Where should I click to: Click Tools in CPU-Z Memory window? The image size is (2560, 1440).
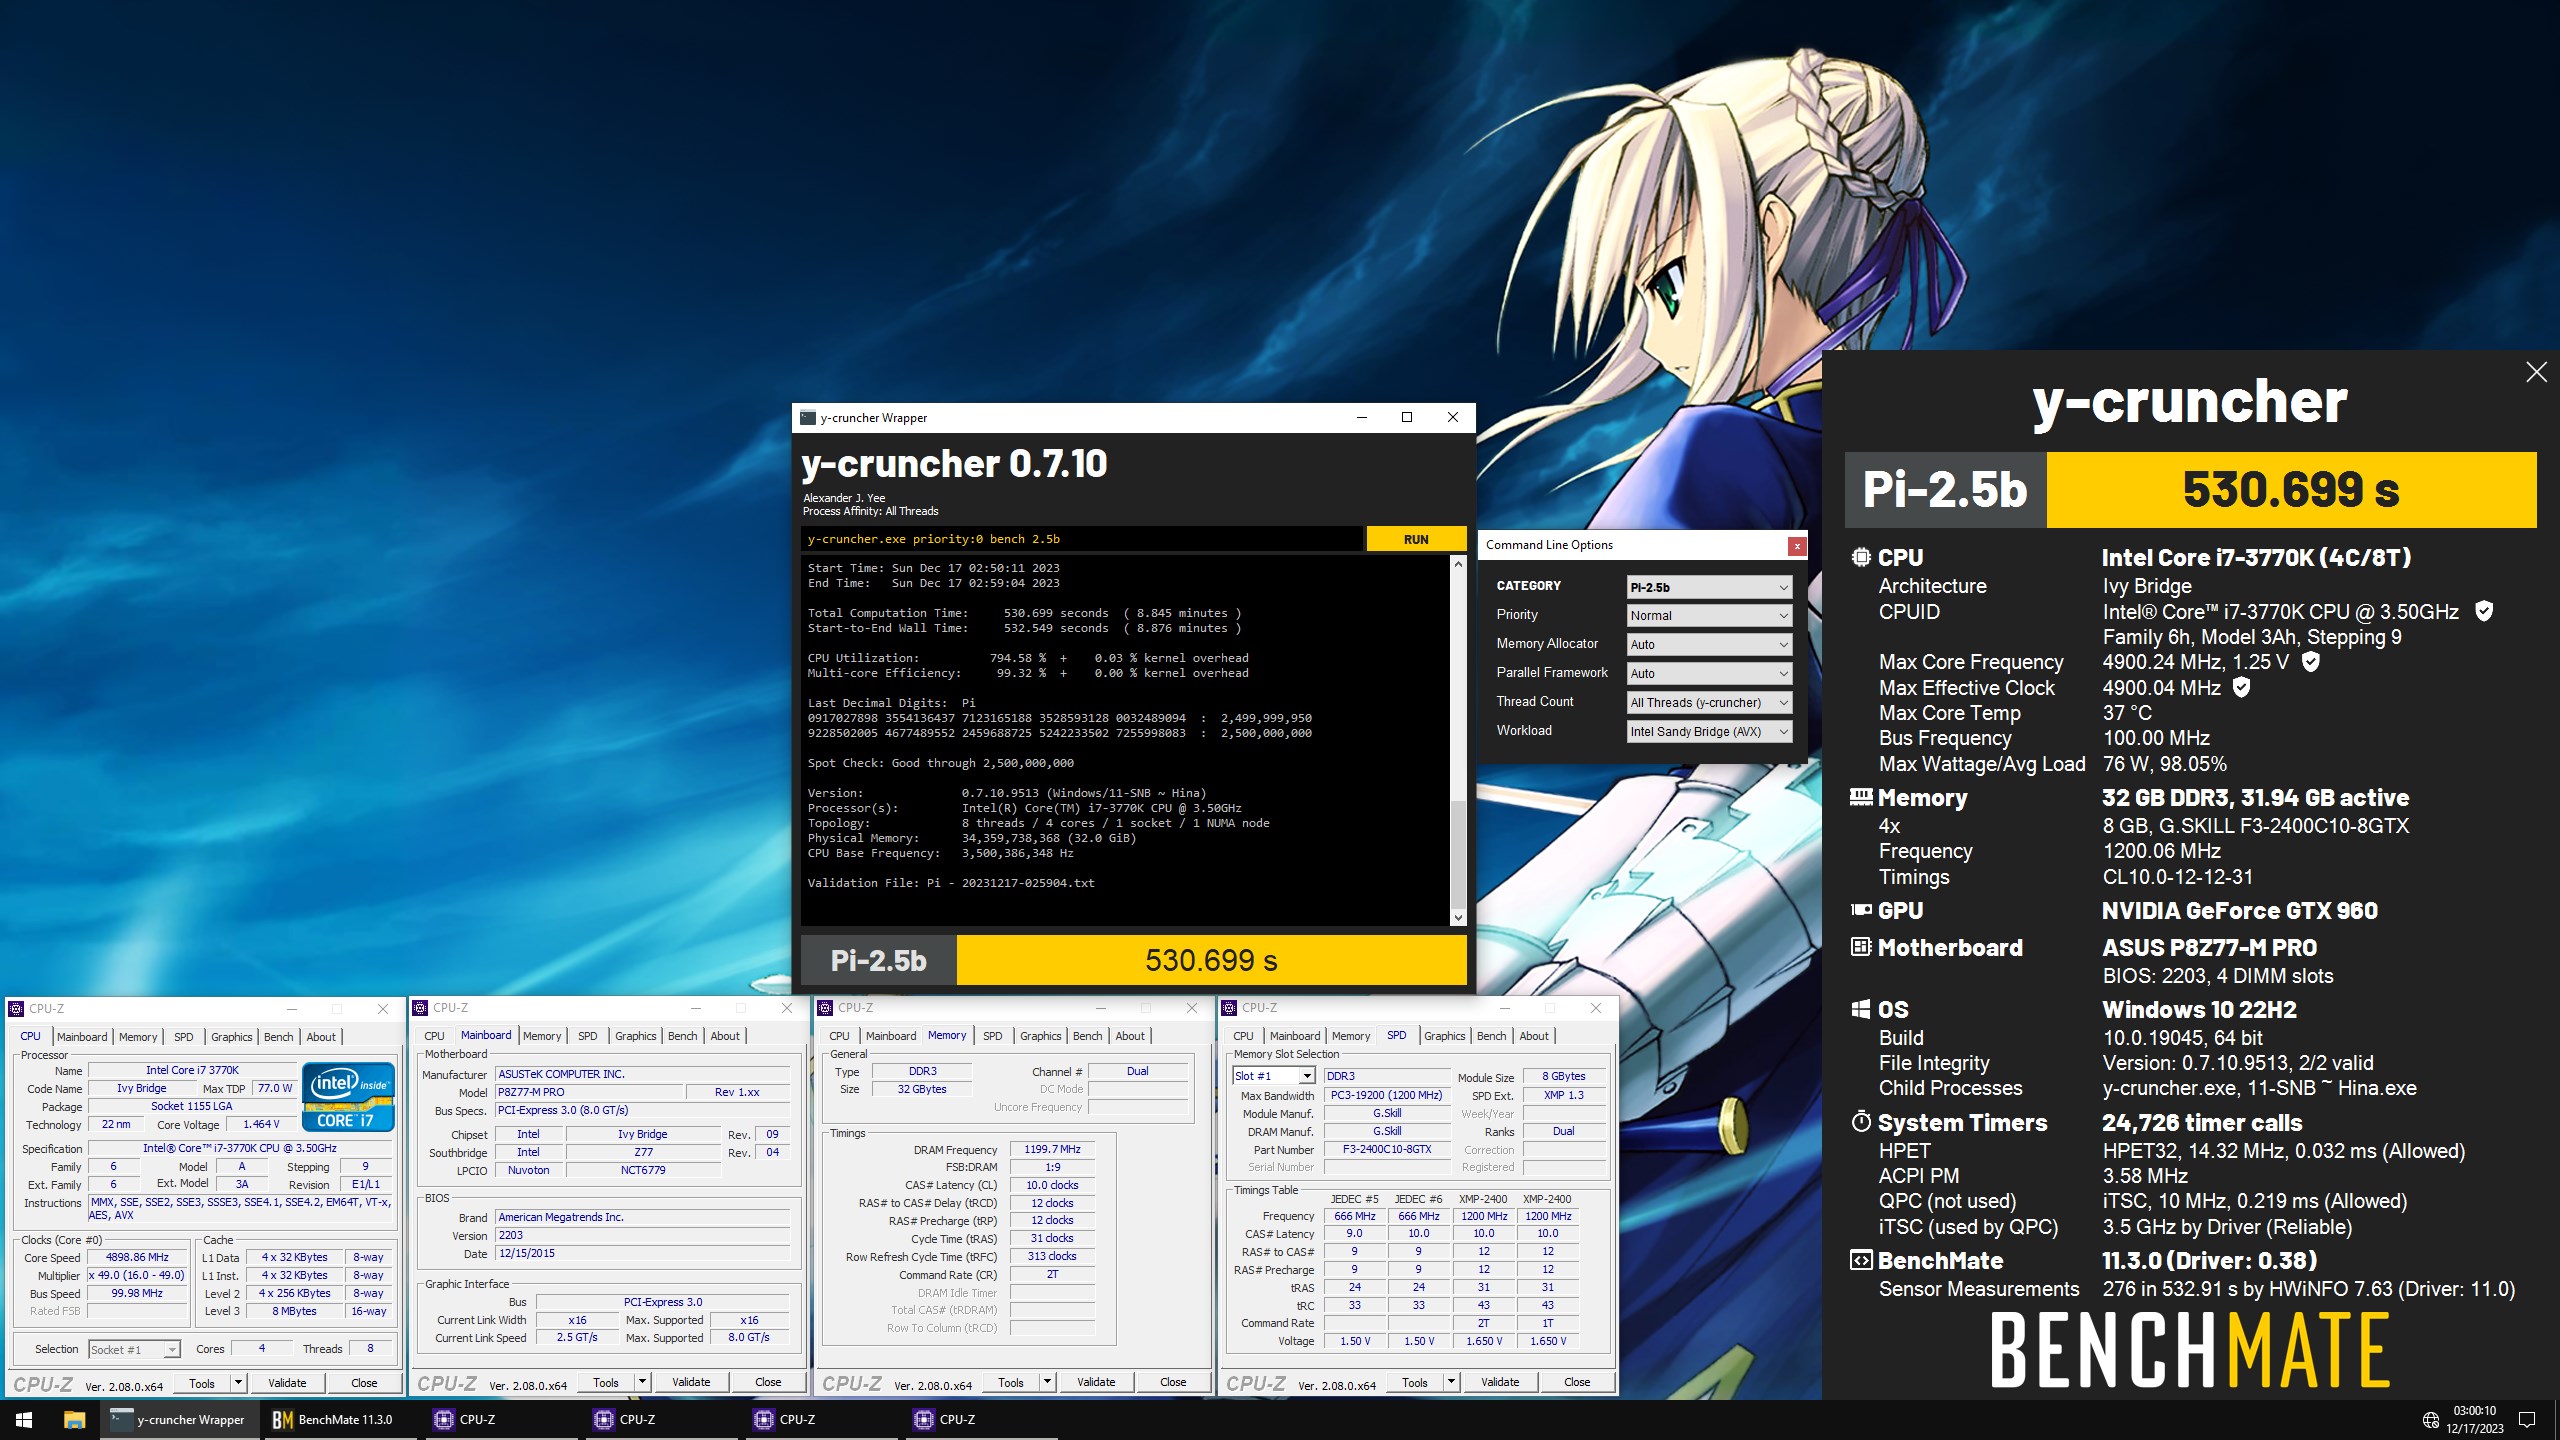(x=1011, y=1383)
